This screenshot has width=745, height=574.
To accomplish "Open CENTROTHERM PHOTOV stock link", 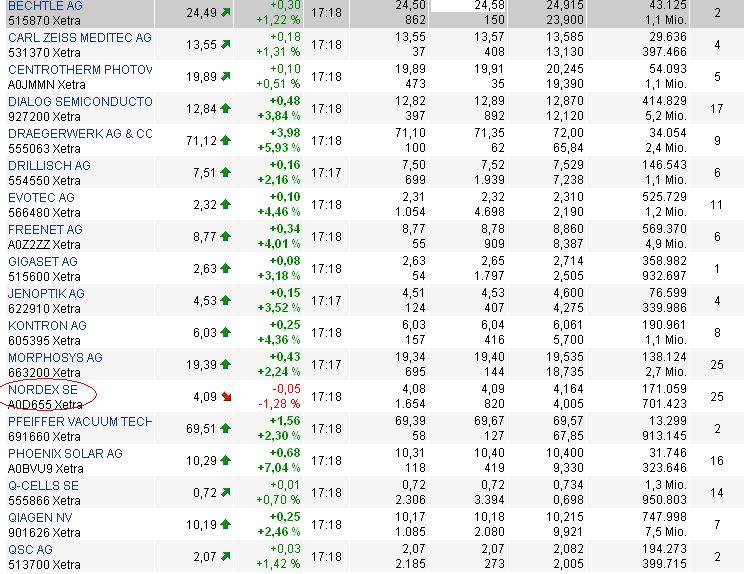I will (x=80, y=70).
